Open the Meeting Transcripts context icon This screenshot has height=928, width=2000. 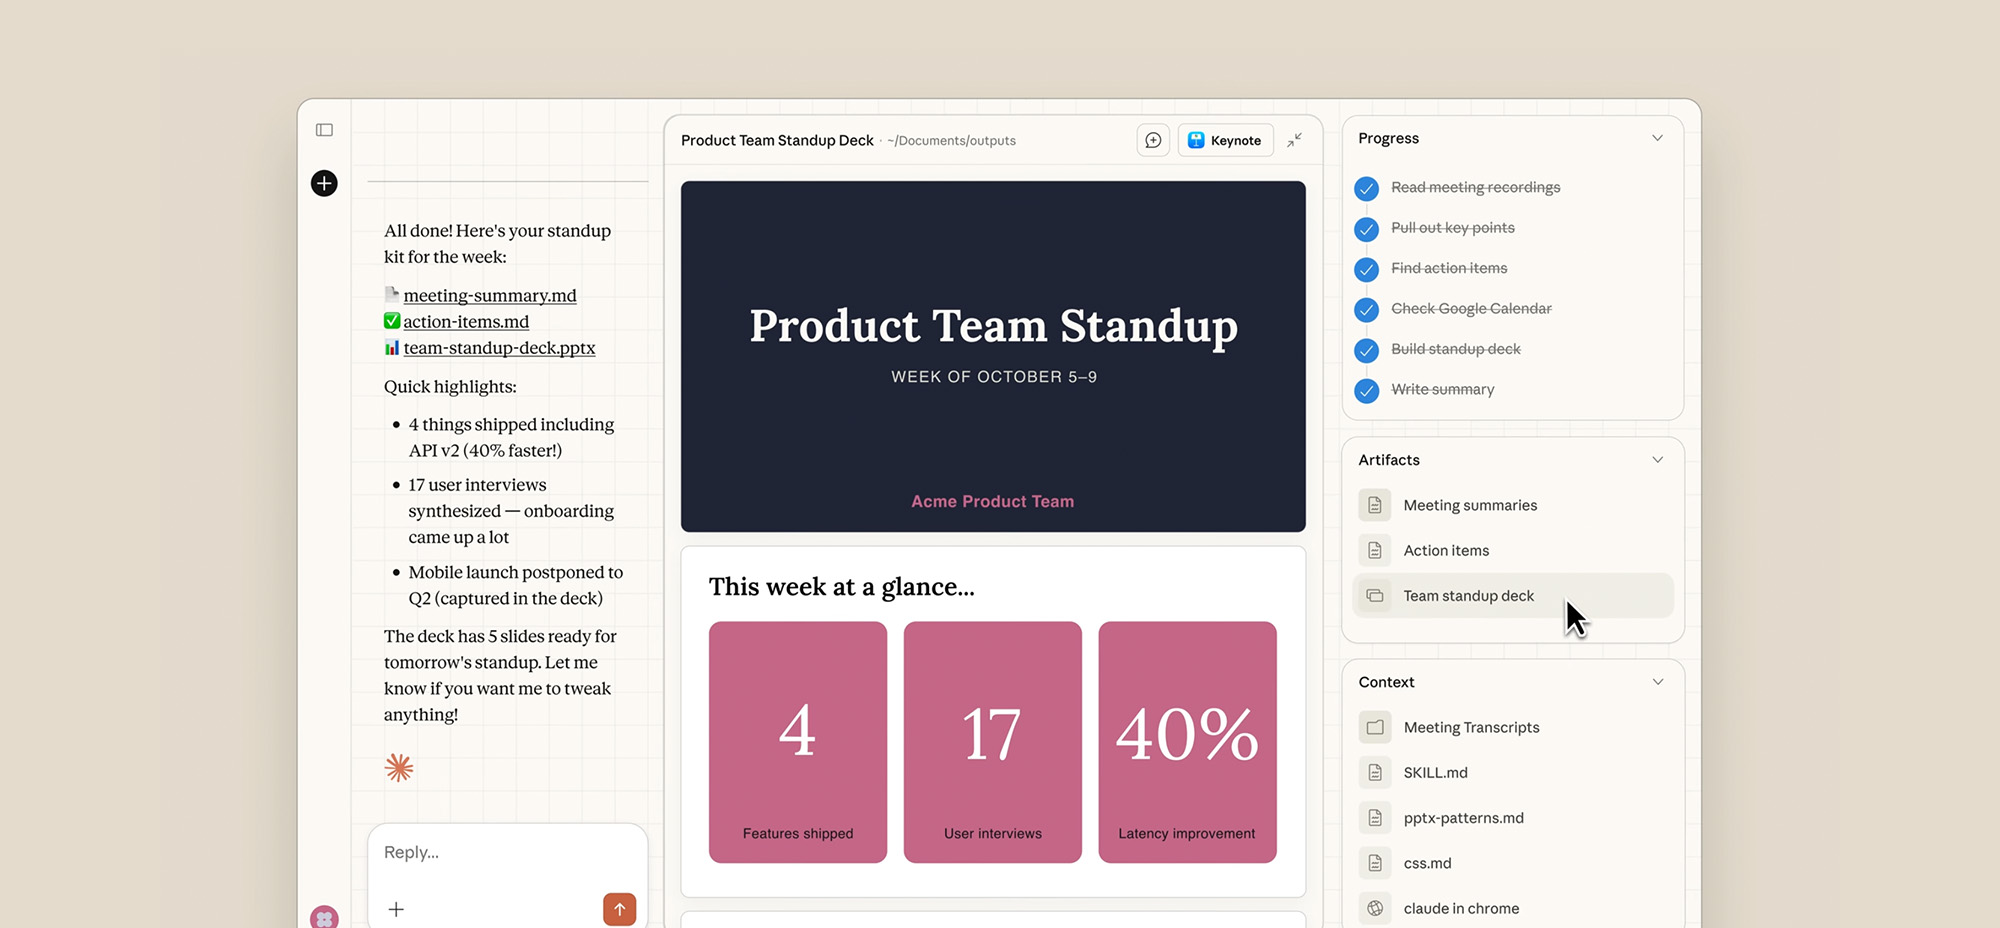pos(1374,727)
